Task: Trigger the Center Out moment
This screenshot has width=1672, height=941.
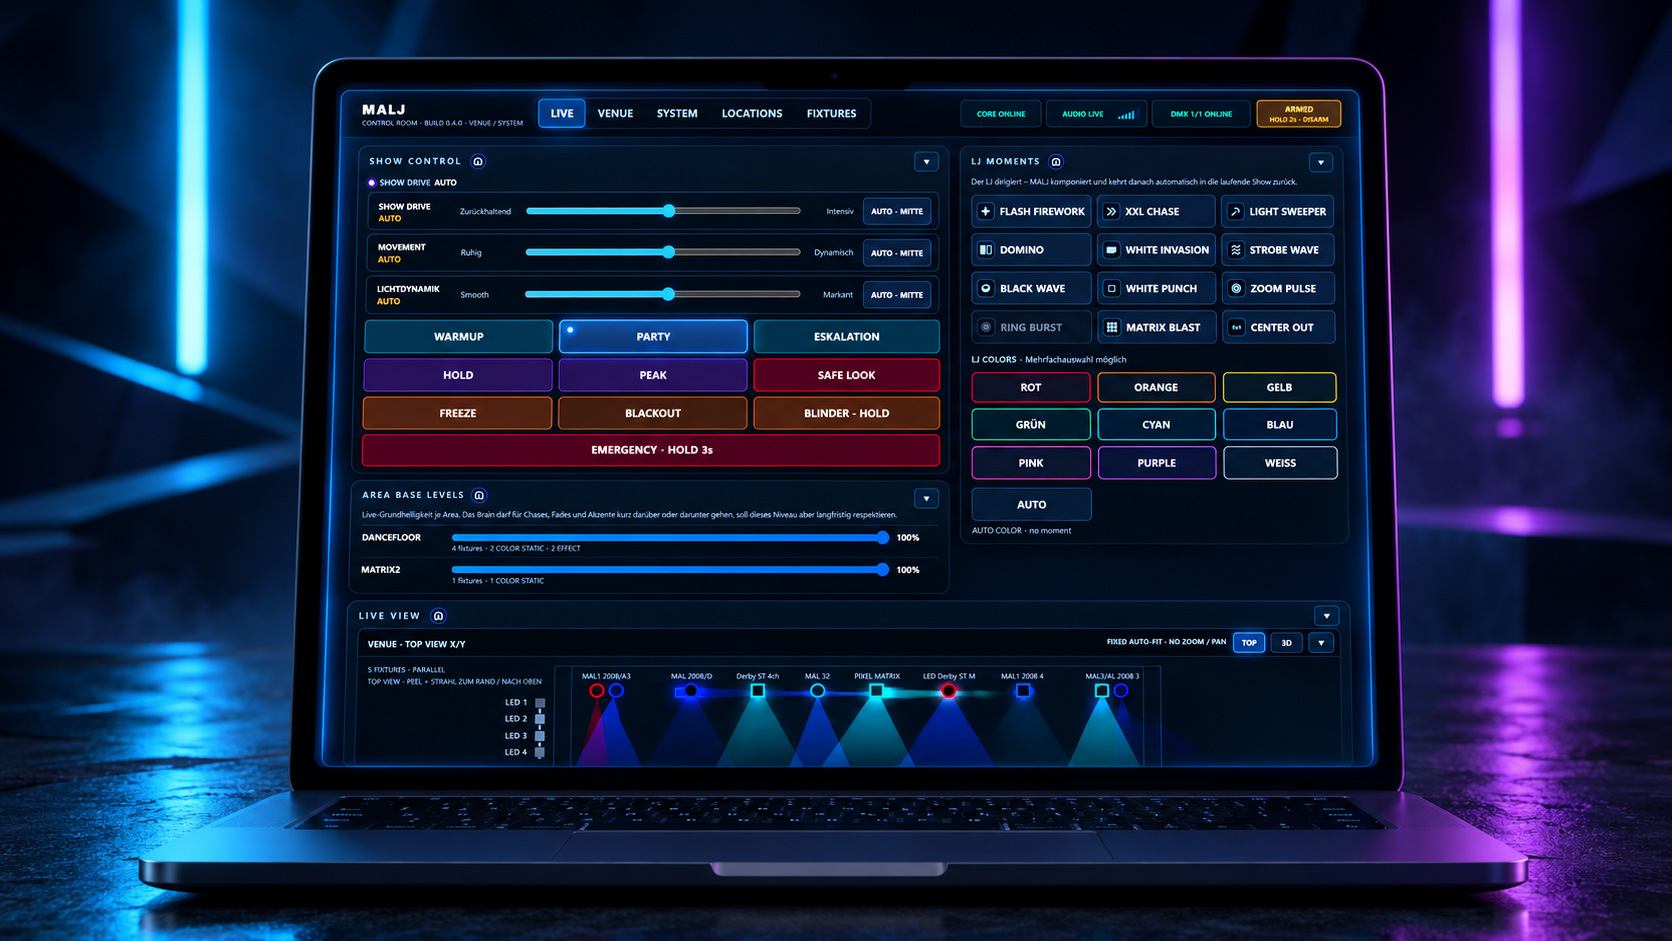Action: (x=1278, y=327)
